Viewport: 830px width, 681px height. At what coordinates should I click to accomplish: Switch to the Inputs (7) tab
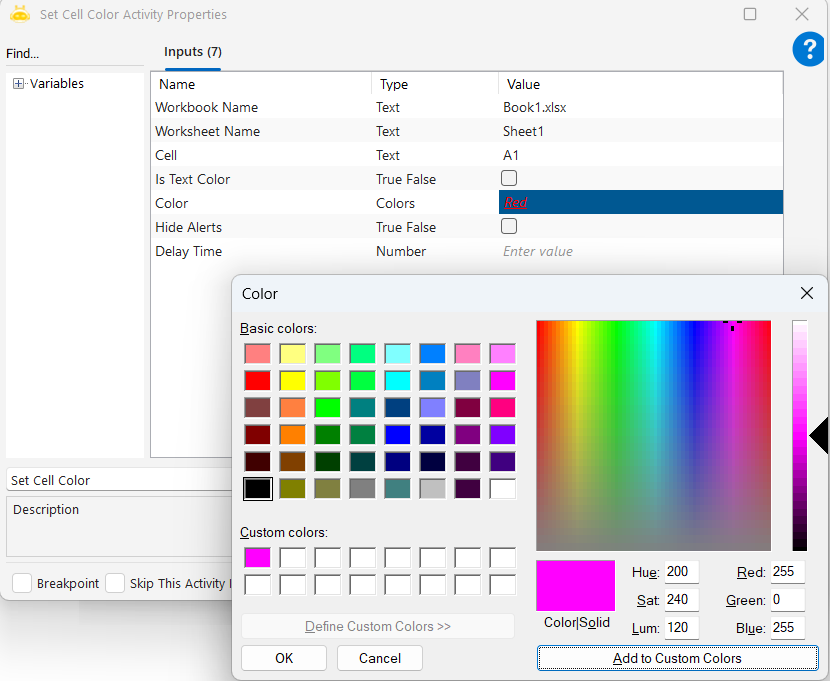192,52
